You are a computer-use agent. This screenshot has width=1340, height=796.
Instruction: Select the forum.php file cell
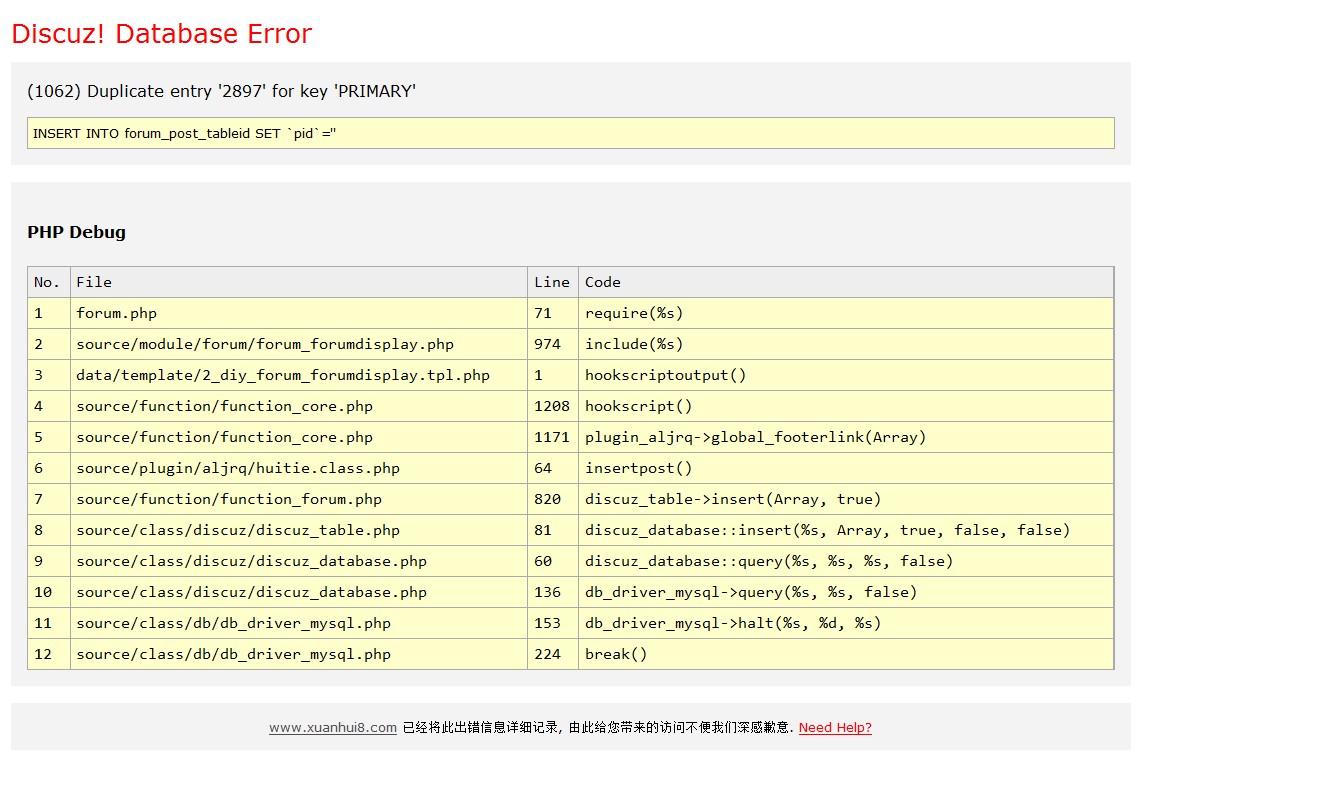click(x=299, y=313)
